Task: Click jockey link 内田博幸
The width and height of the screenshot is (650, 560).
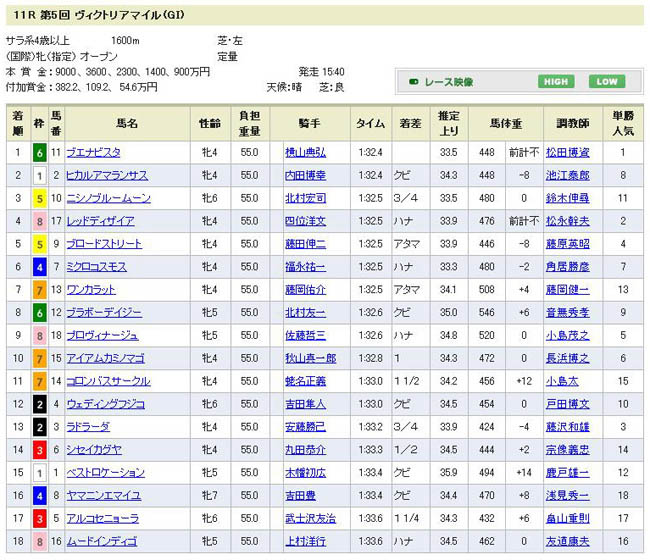Action: coord(305,175)
